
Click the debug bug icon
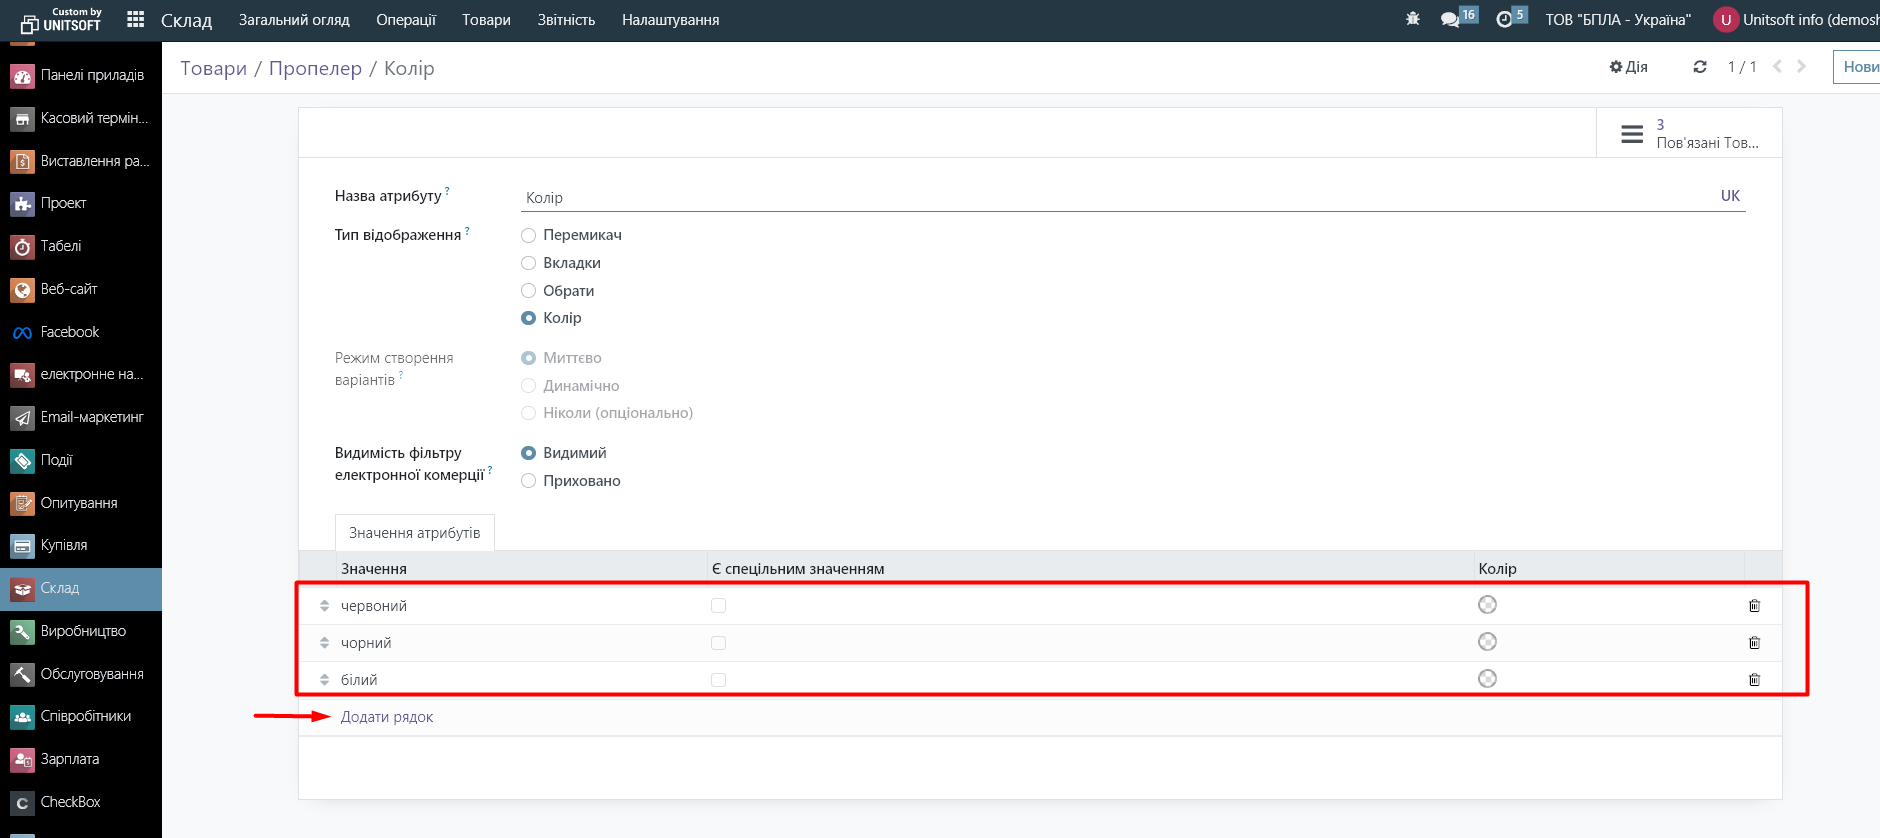pyautogui.click(x=1412, y=19)
